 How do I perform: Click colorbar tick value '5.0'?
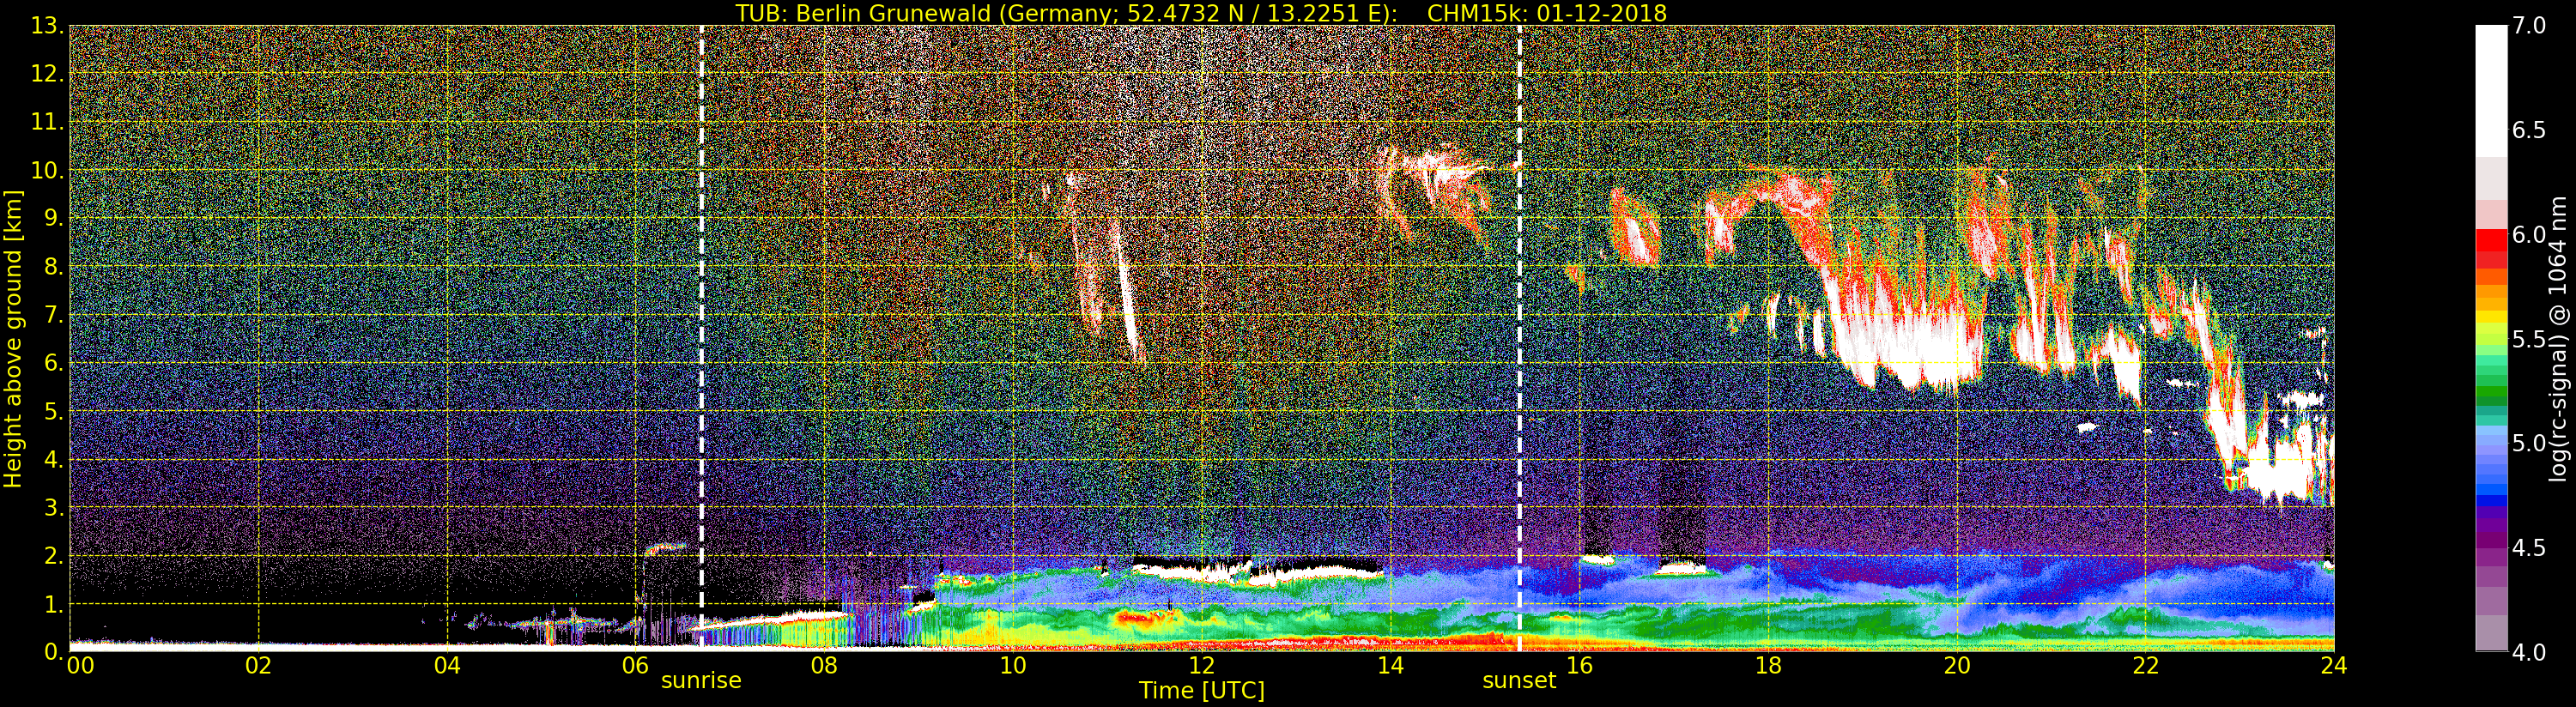pyautogui.click(x=2529, y=443)
